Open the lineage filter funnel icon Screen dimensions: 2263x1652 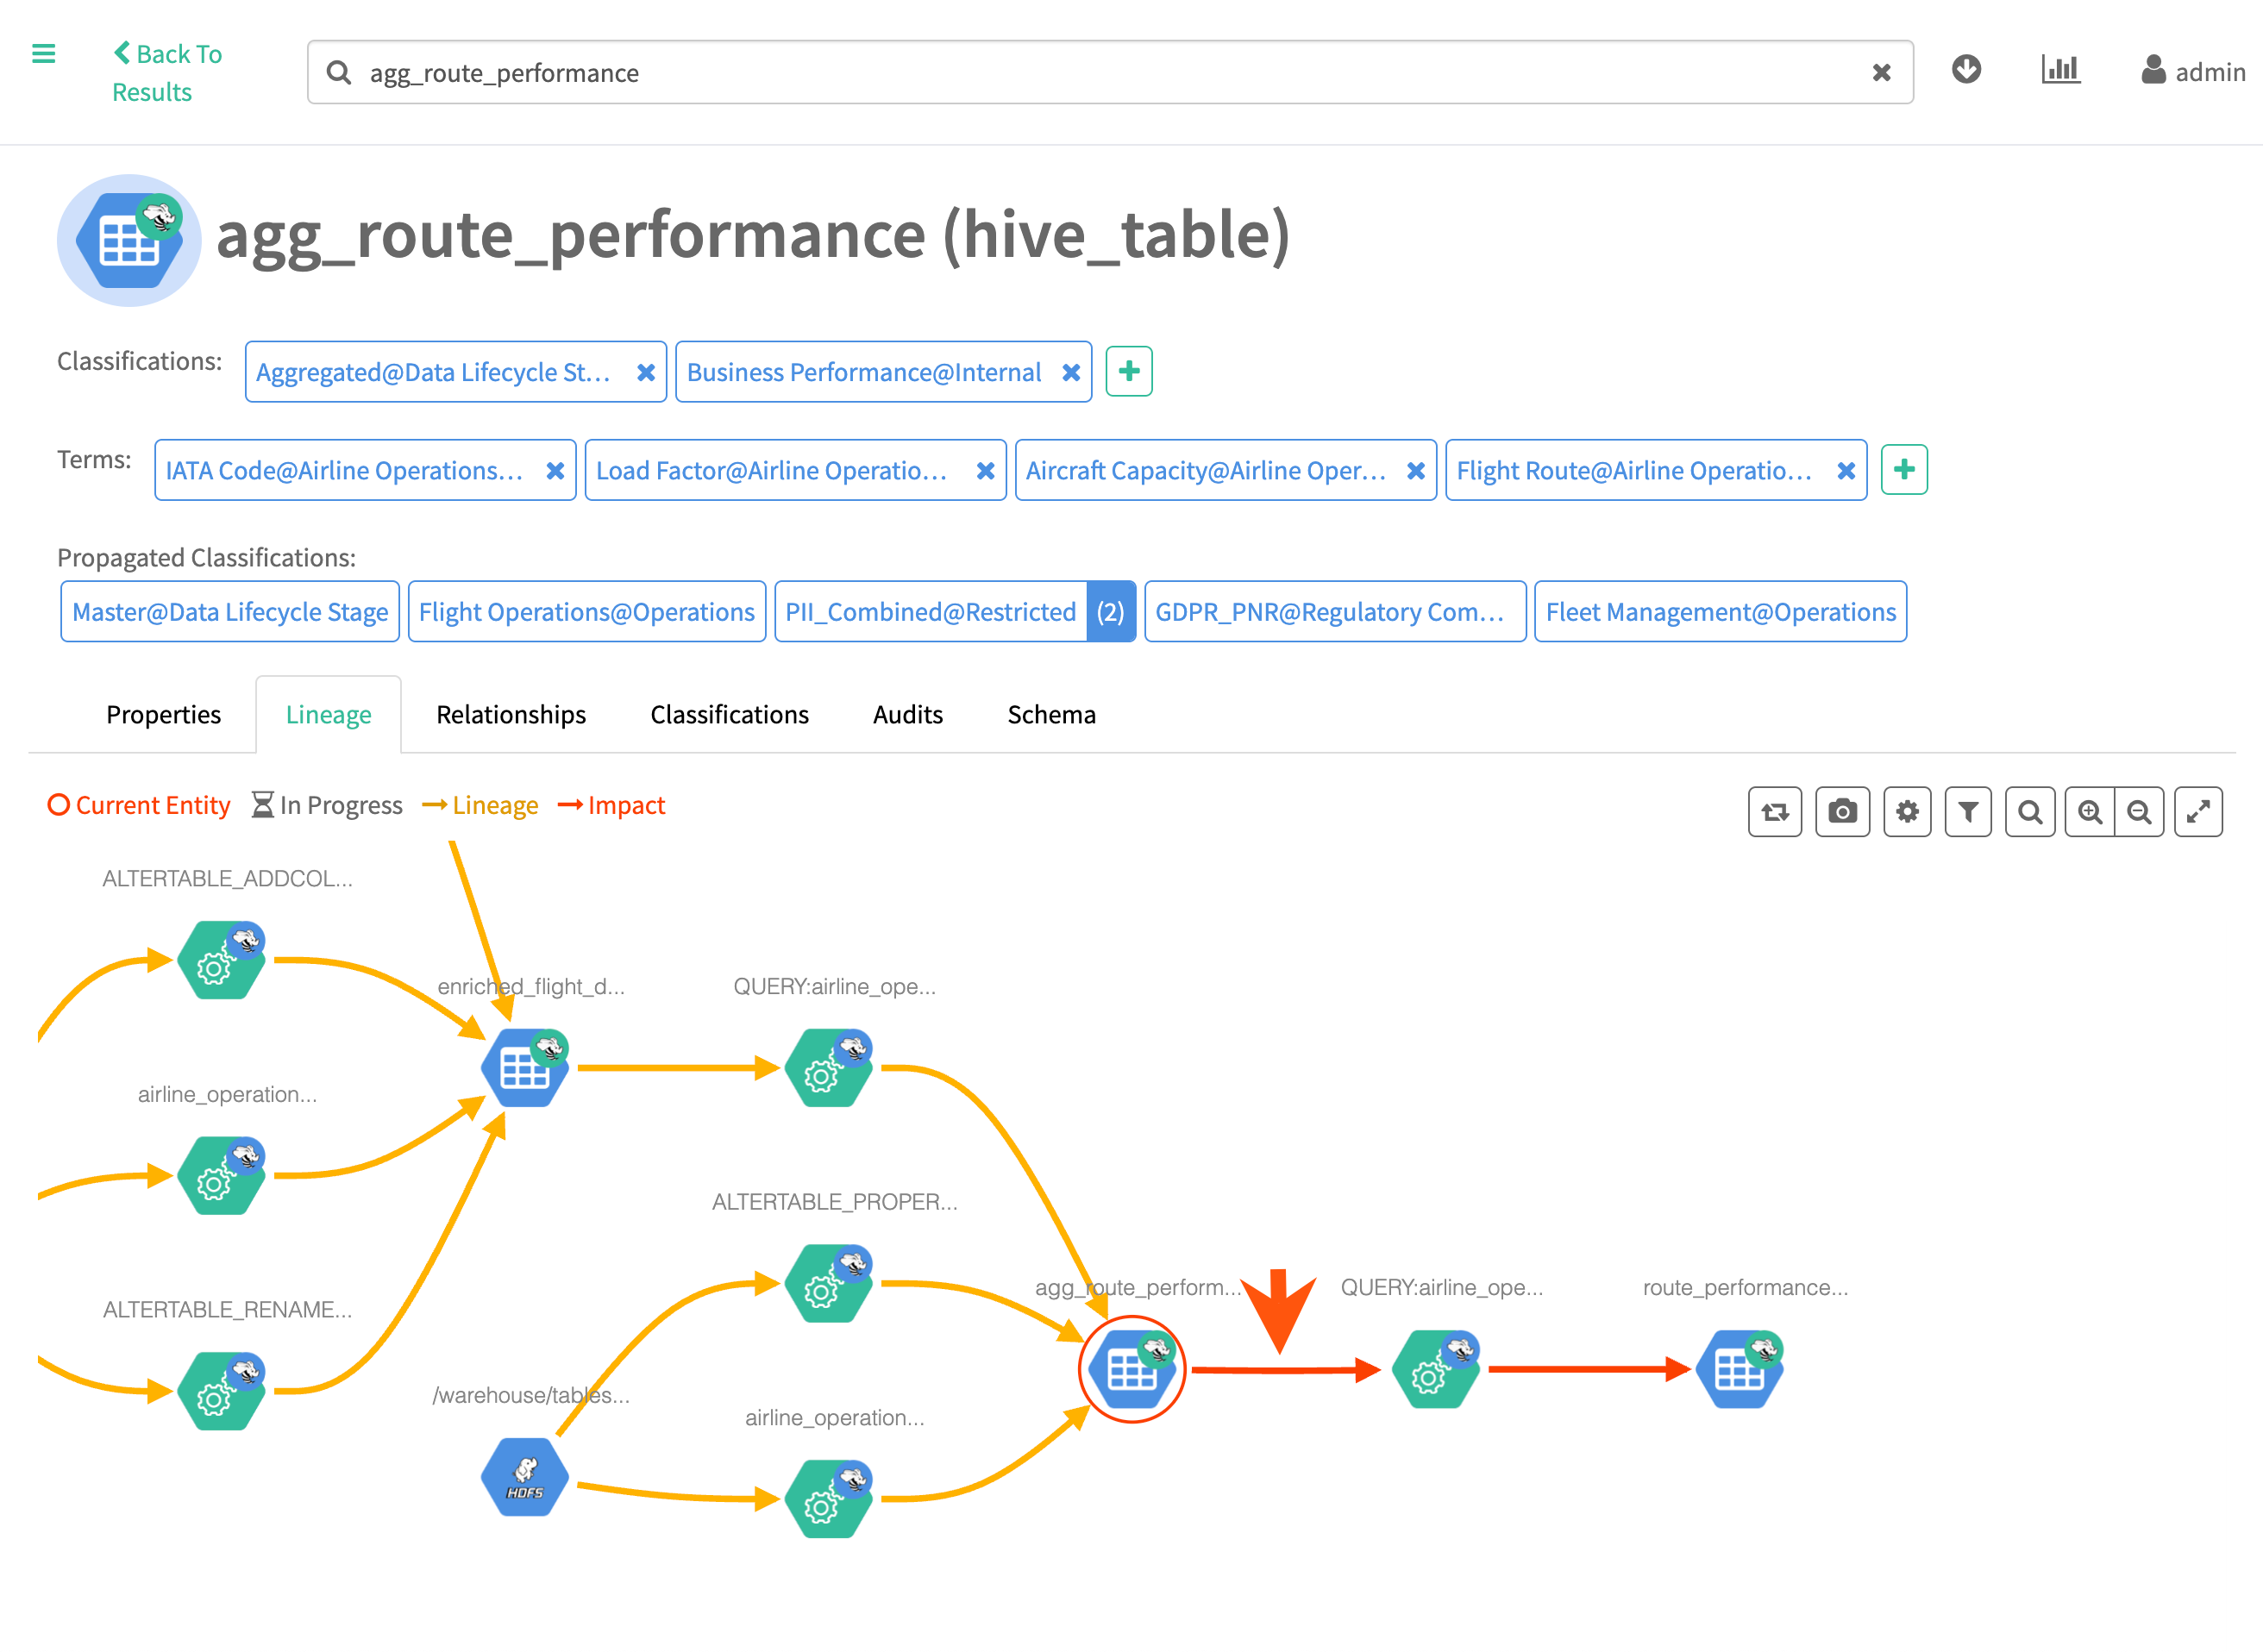click(1967, 811)
